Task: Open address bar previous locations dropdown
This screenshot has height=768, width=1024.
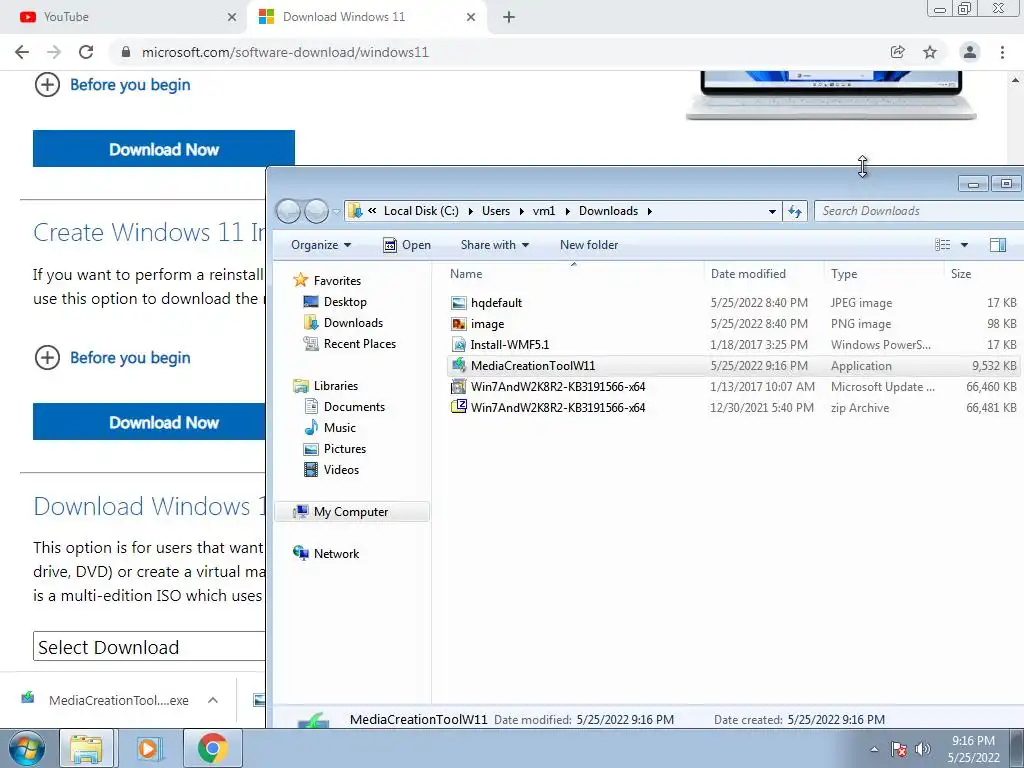Action: point(772,211)
